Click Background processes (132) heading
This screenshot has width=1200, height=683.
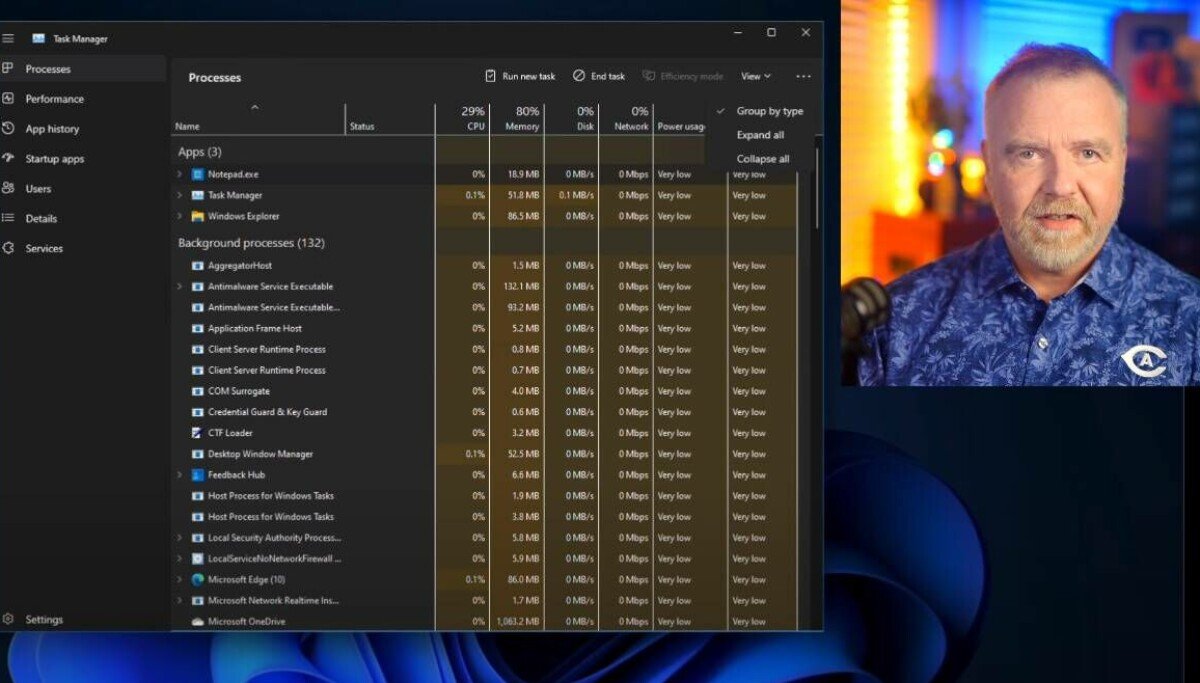click(251, 243)
